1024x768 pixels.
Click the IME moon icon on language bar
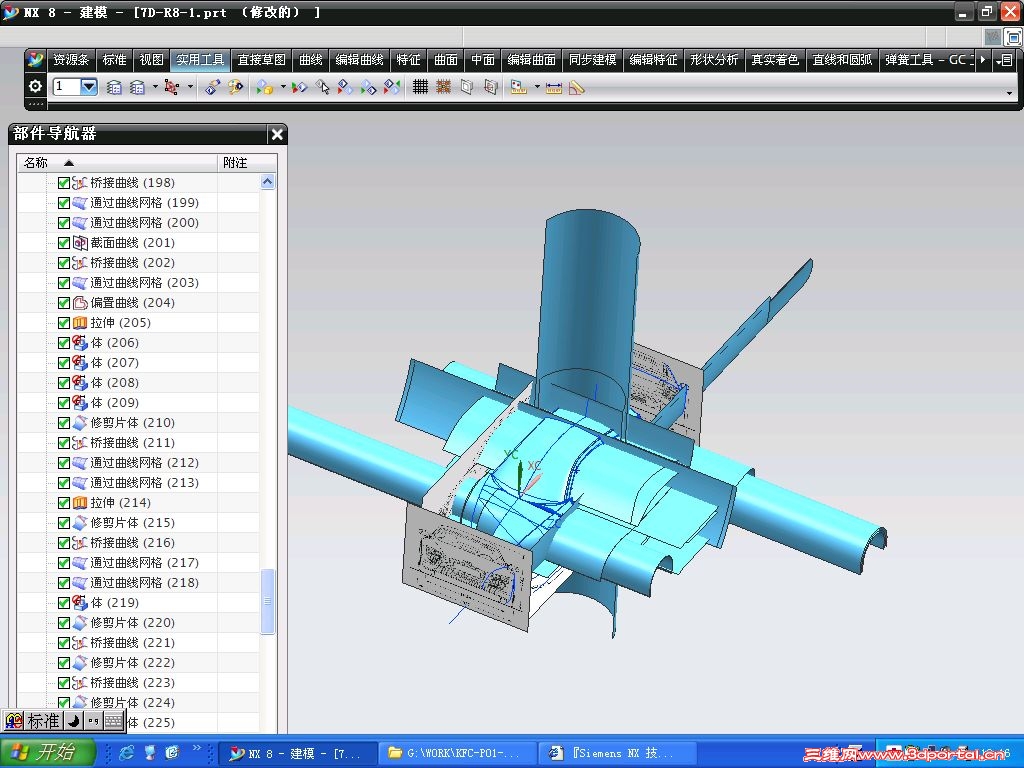coord(74,721)
